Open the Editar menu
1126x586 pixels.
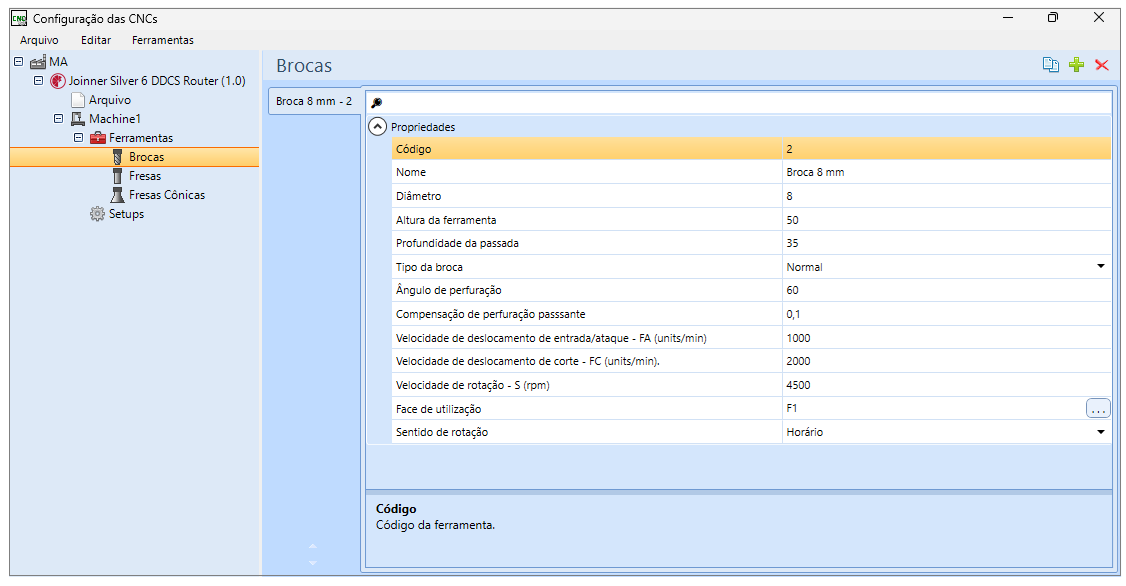[96, 40]
